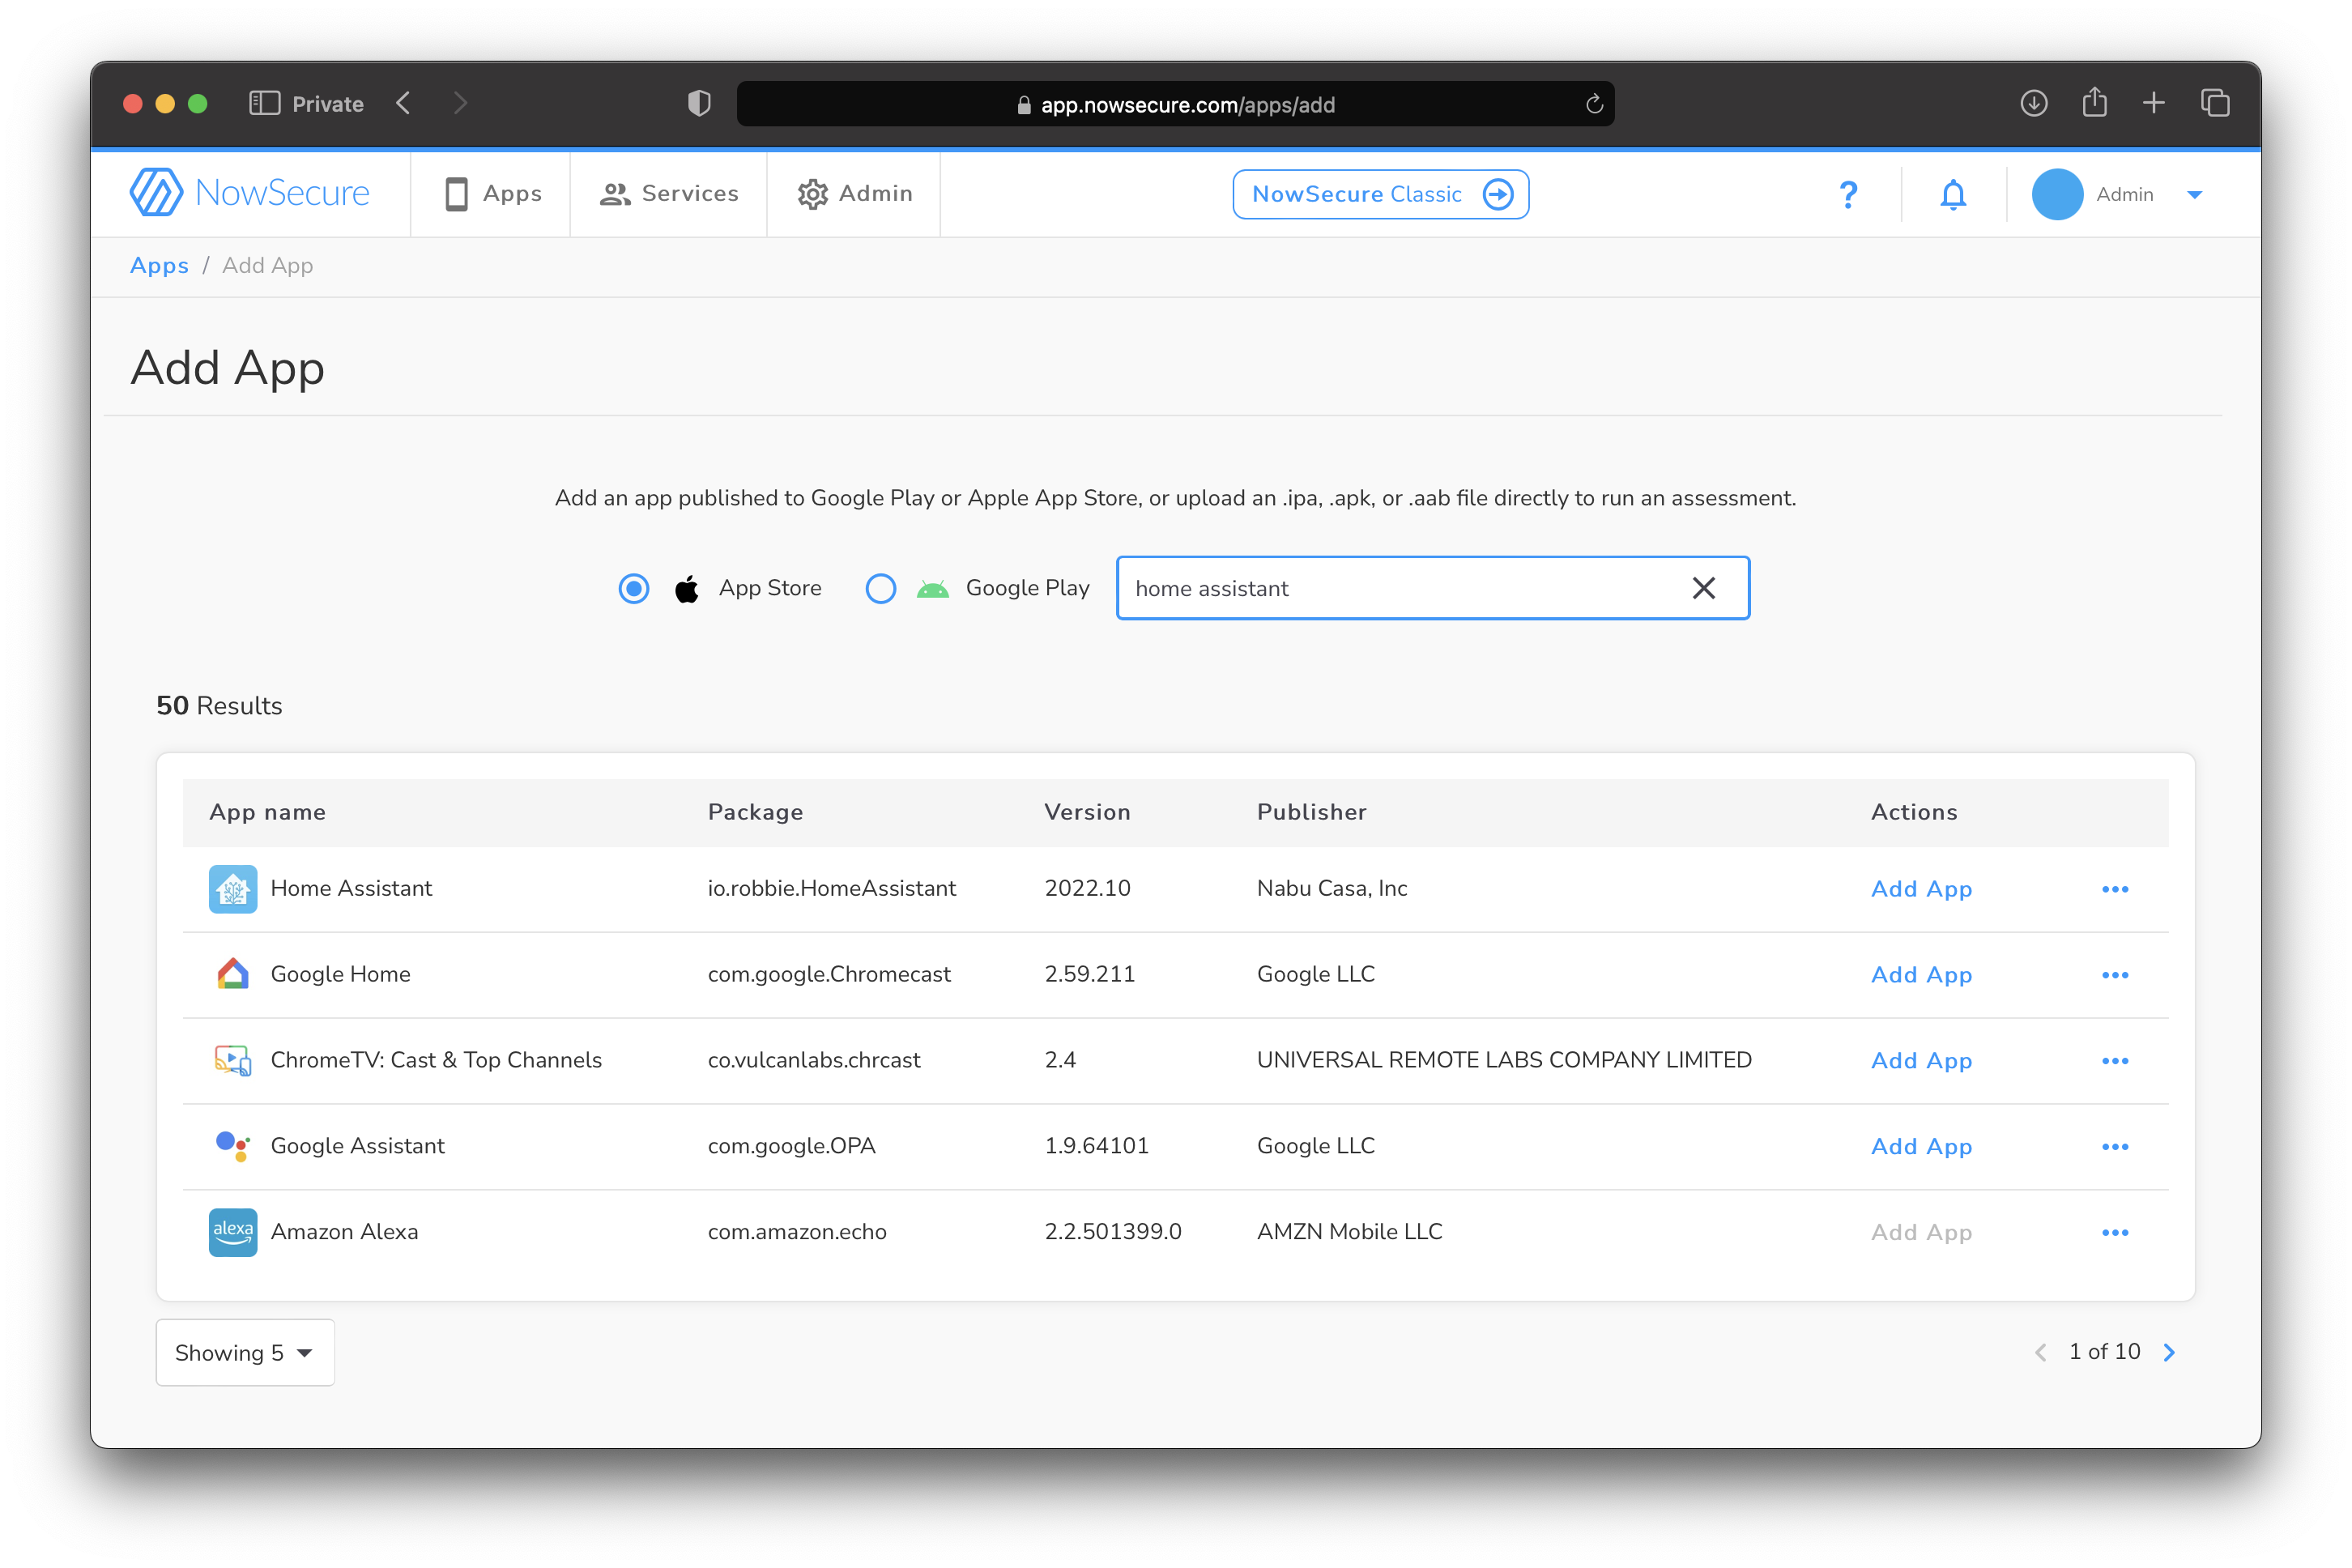The height and width of the screenshot is (1568, 2352).
Task: Add App for Home Assistant
Action: pos(1921,889)
